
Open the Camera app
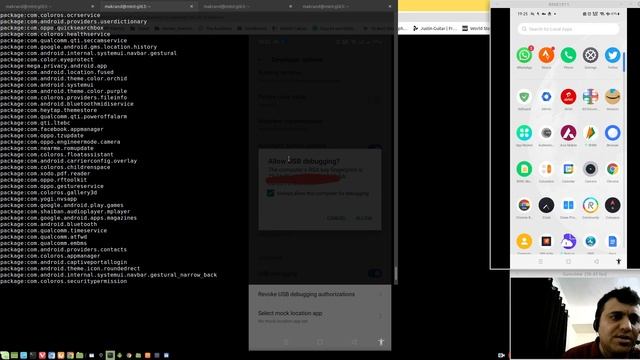click(590, 169)
